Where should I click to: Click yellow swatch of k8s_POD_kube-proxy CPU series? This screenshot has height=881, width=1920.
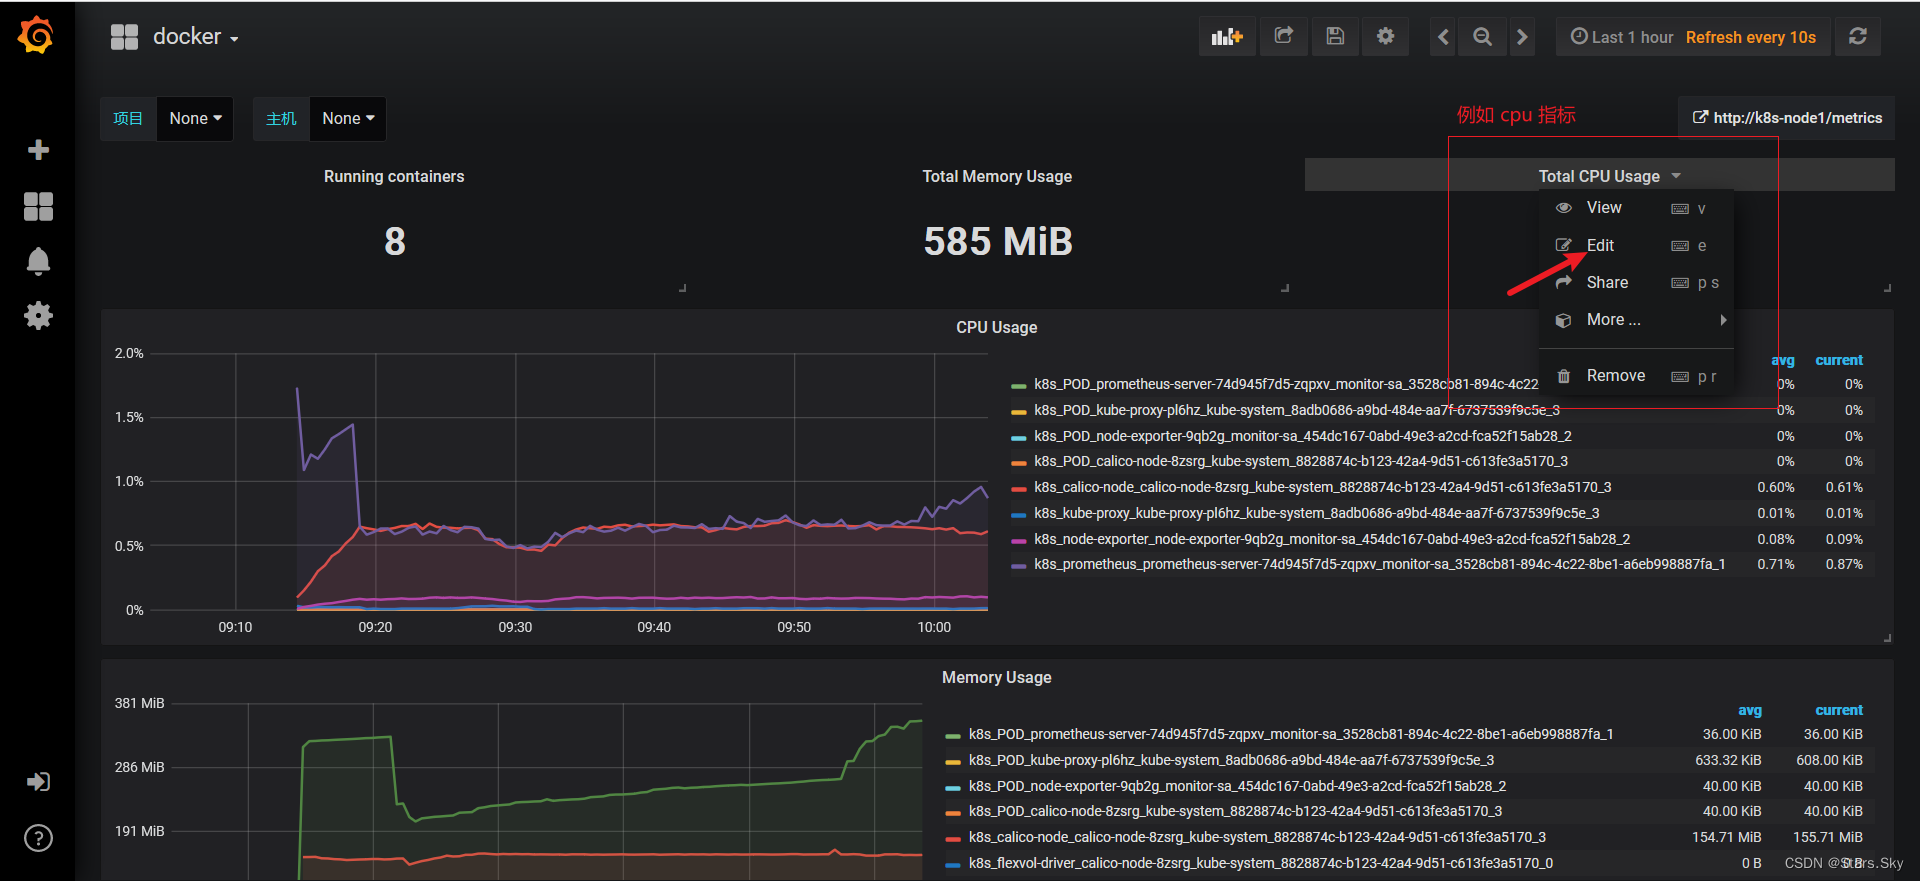[1019, 411]
